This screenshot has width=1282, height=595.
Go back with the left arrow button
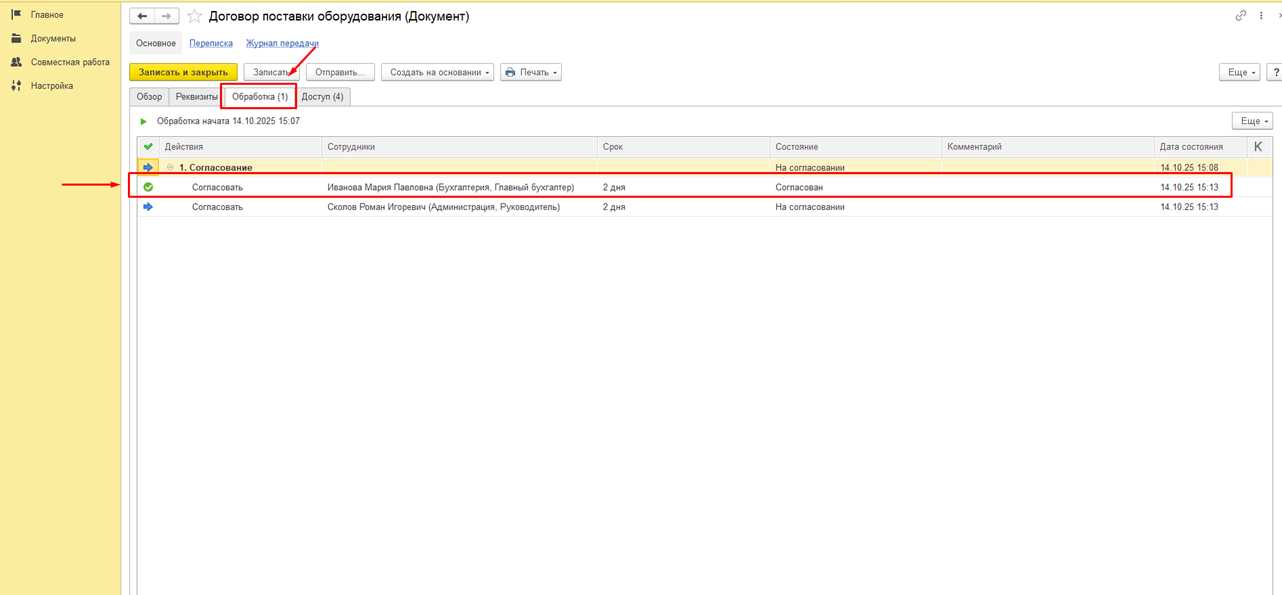click(142, 16)
